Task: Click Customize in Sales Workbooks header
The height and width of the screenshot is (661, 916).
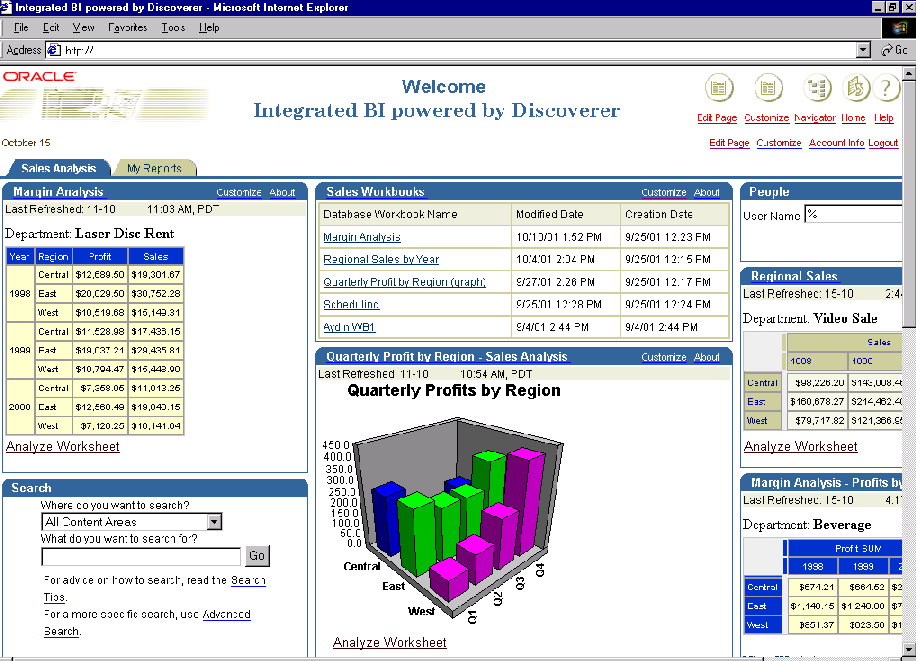Action: click(664, 192)
